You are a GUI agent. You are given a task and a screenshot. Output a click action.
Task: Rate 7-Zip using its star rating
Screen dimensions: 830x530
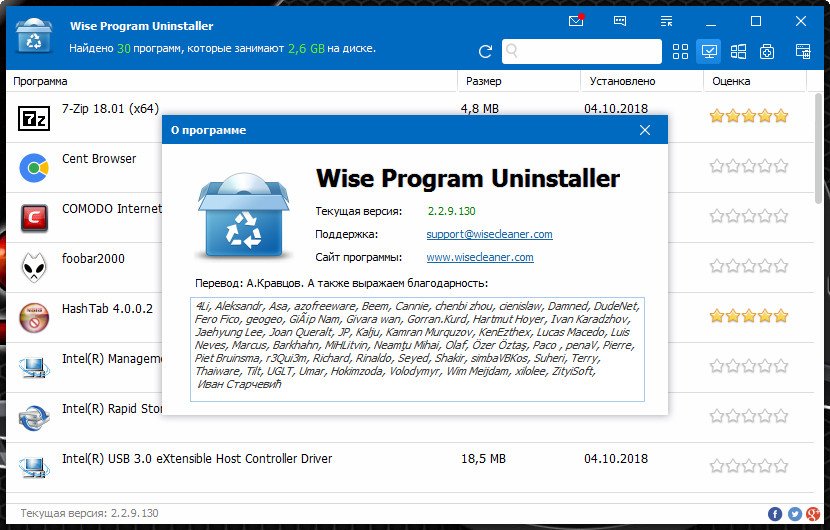coord(748,116)
